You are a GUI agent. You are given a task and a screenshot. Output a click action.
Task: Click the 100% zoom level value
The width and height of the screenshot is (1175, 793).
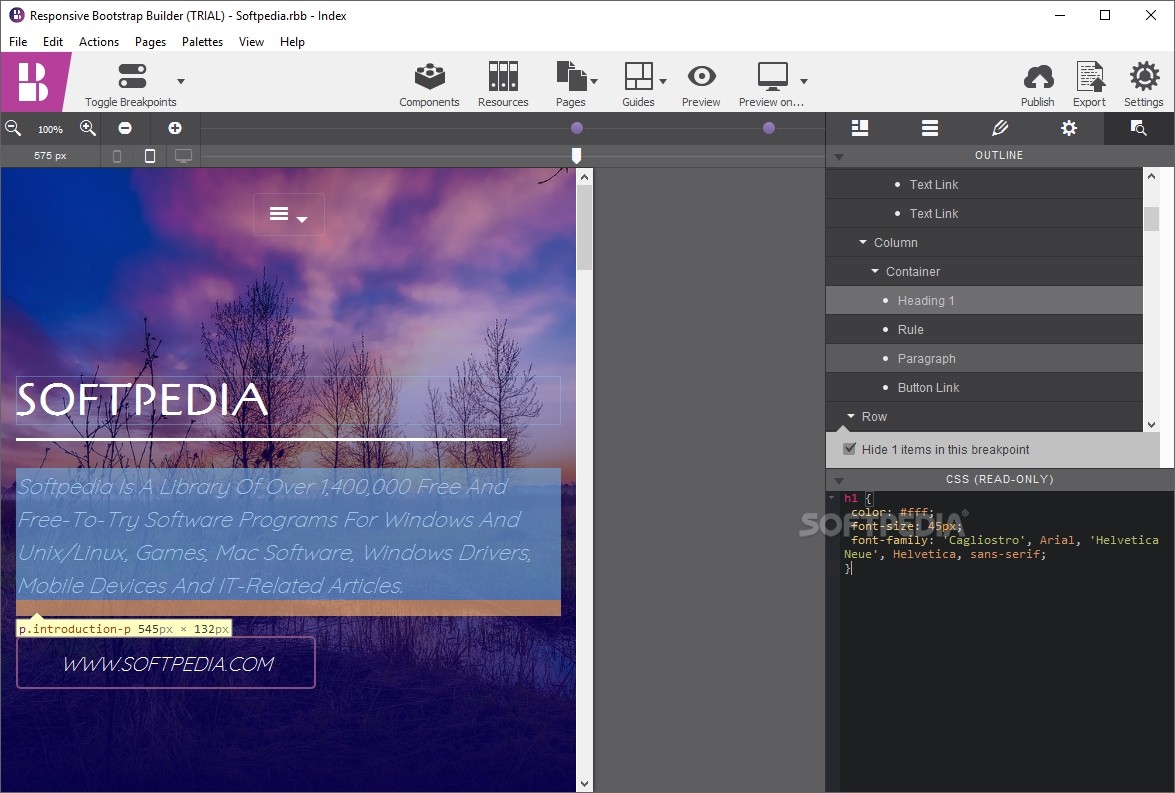coord(50,129)
